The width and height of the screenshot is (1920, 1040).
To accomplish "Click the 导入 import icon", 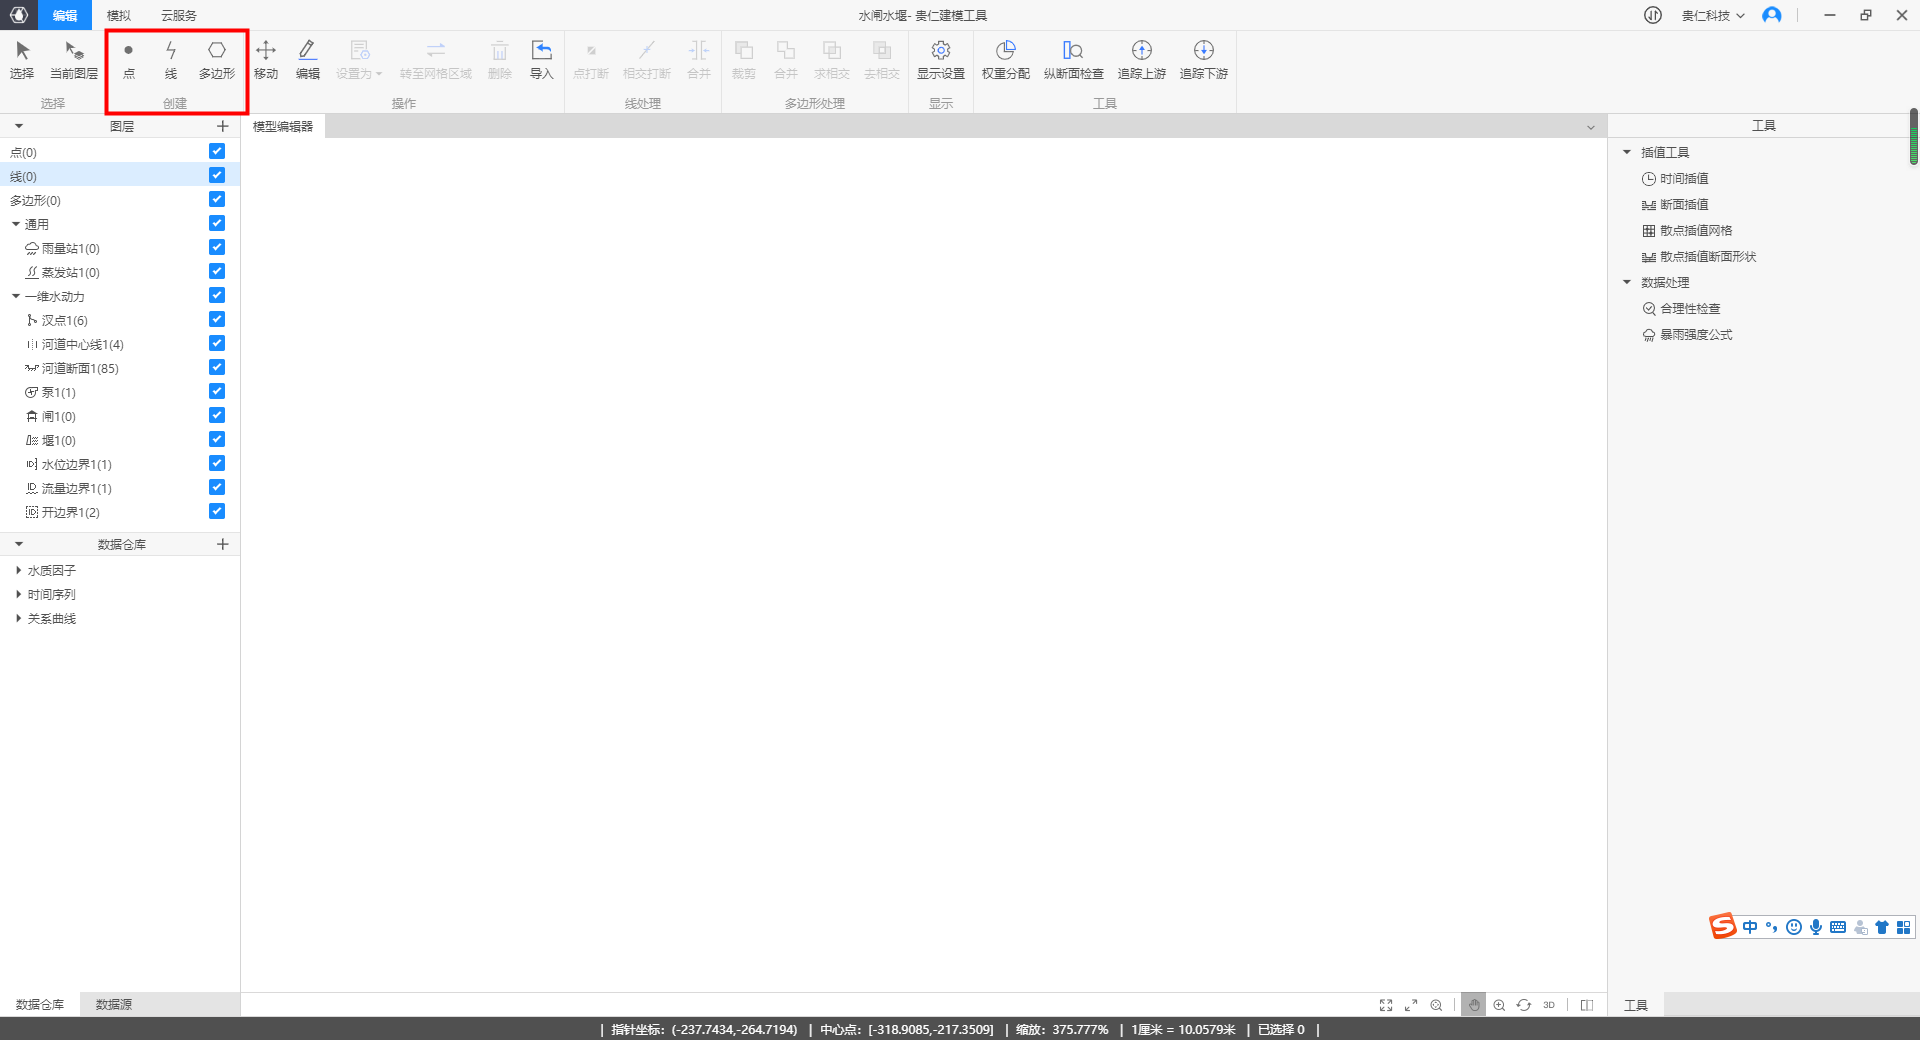I will coord(541,59).
